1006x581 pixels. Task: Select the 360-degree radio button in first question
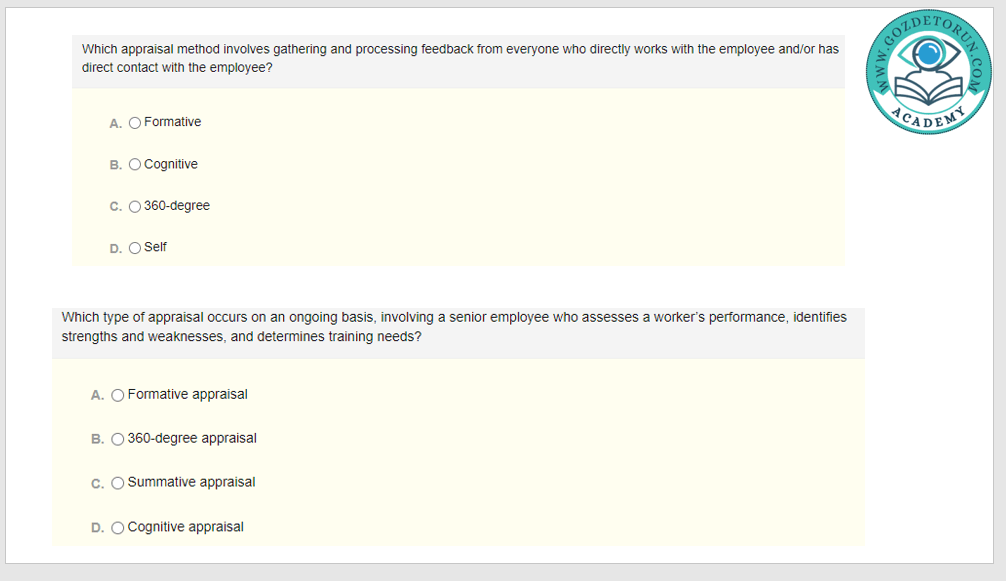135,207
